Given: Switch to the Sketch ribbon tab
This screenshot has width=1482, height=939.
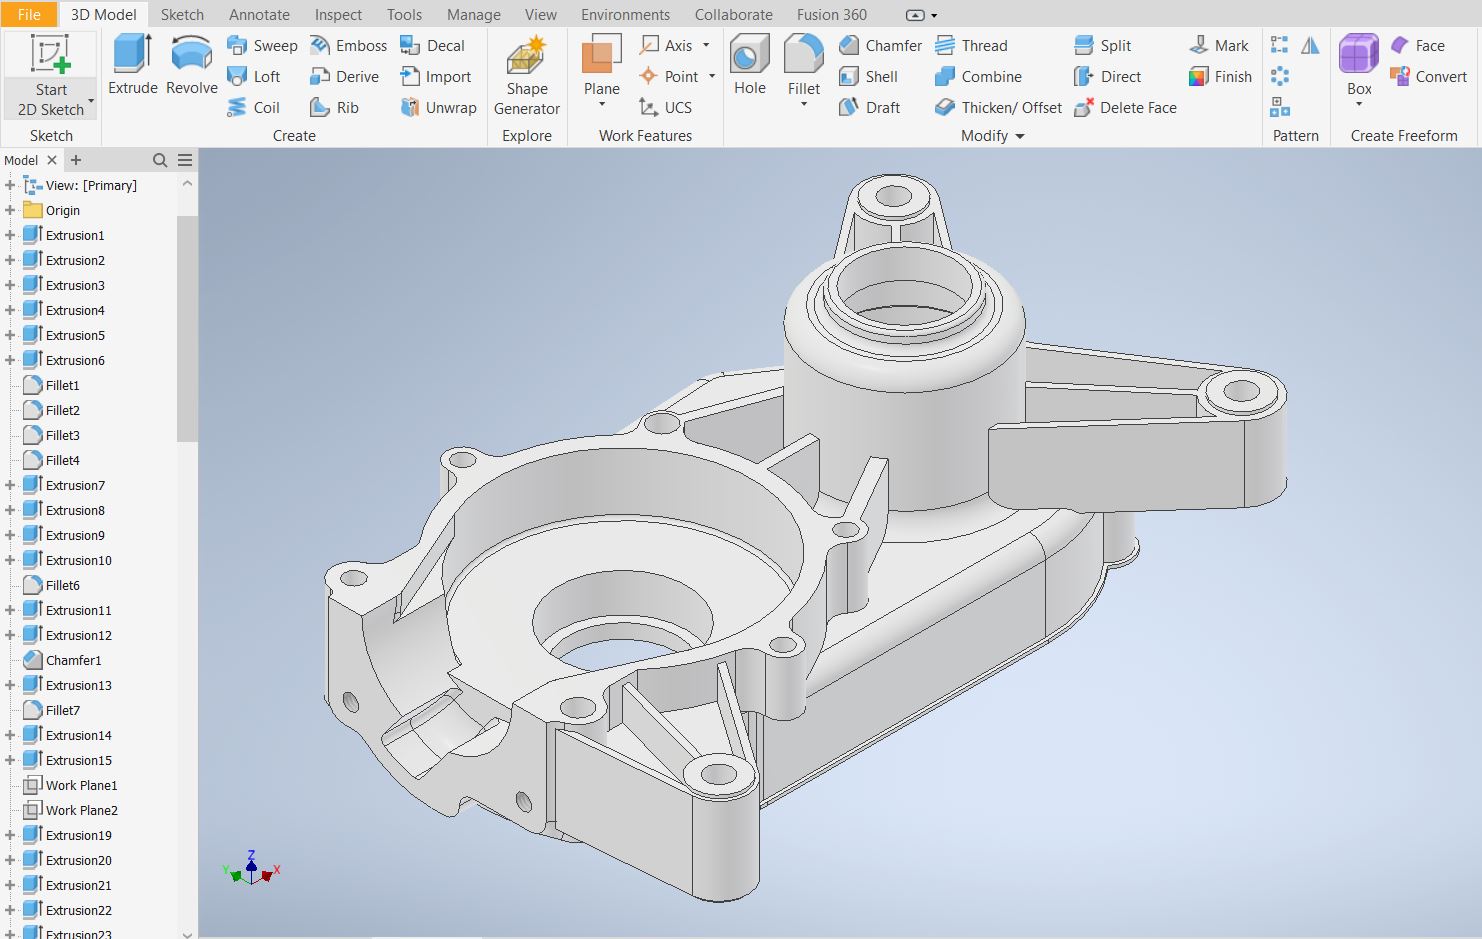Looking at the screenshot, I should pos(182,15).
